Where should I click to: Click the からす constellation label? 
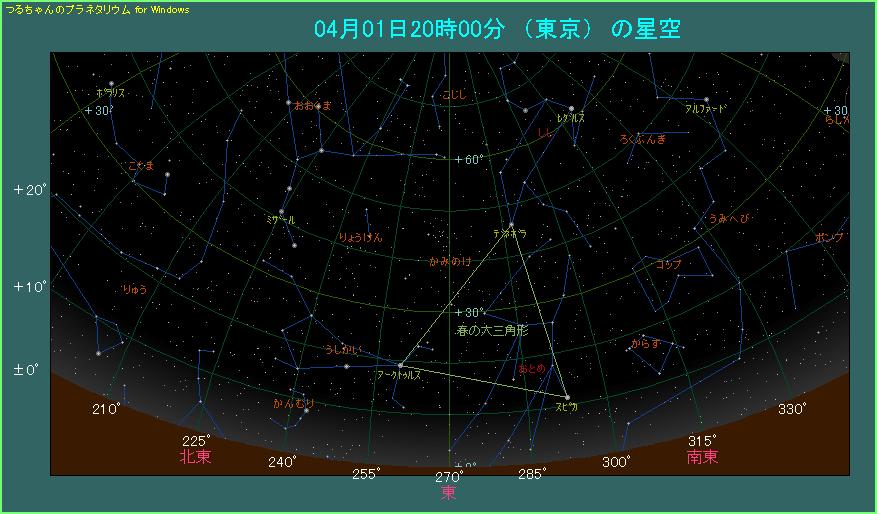[x=645, y=343]
